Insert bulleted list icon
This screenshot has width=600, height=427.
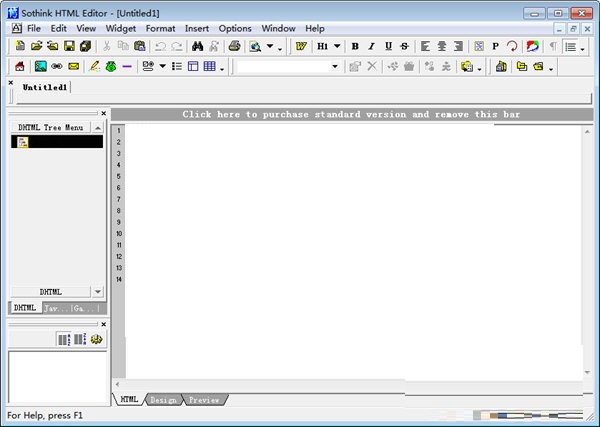(177, 67)
